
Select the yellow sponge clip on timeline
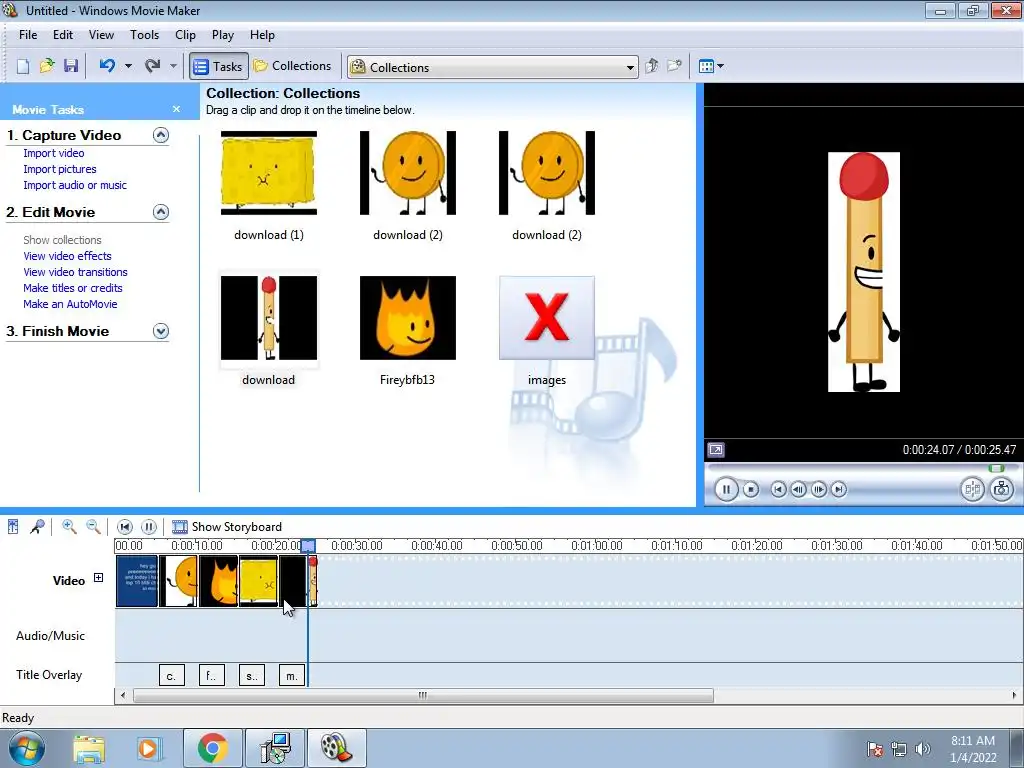[x=259, y=581]
